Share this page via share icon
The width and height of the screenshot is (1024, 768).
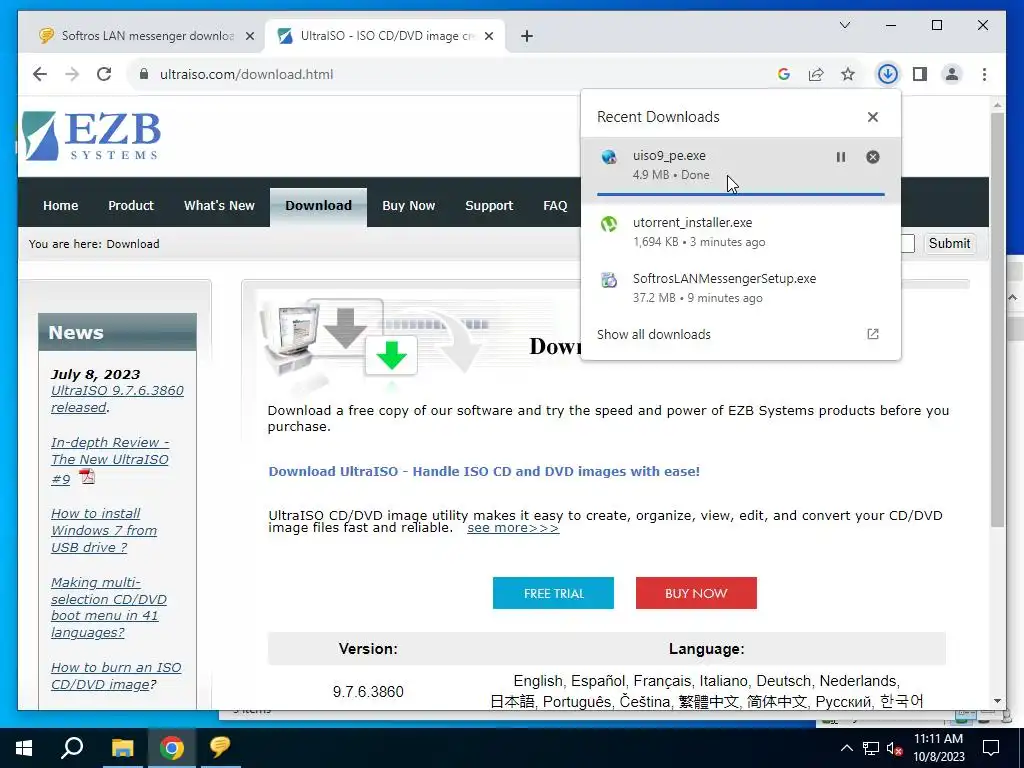pos(816,74)
